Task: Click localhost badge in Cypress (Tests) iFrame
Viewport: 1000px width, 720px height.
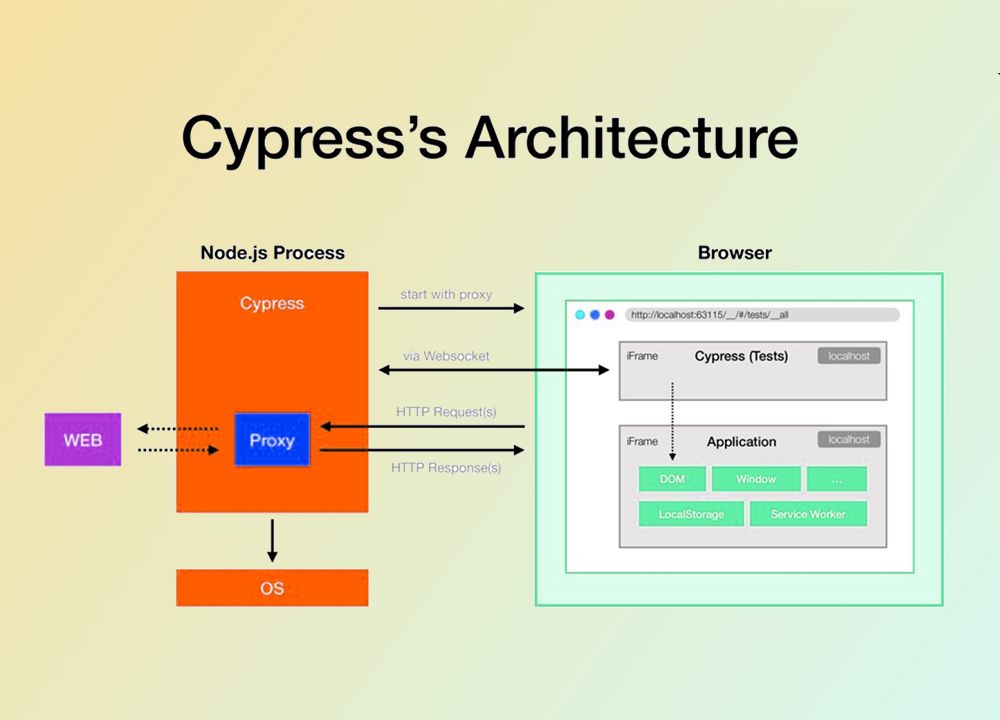Action: (x=849, y=356)
